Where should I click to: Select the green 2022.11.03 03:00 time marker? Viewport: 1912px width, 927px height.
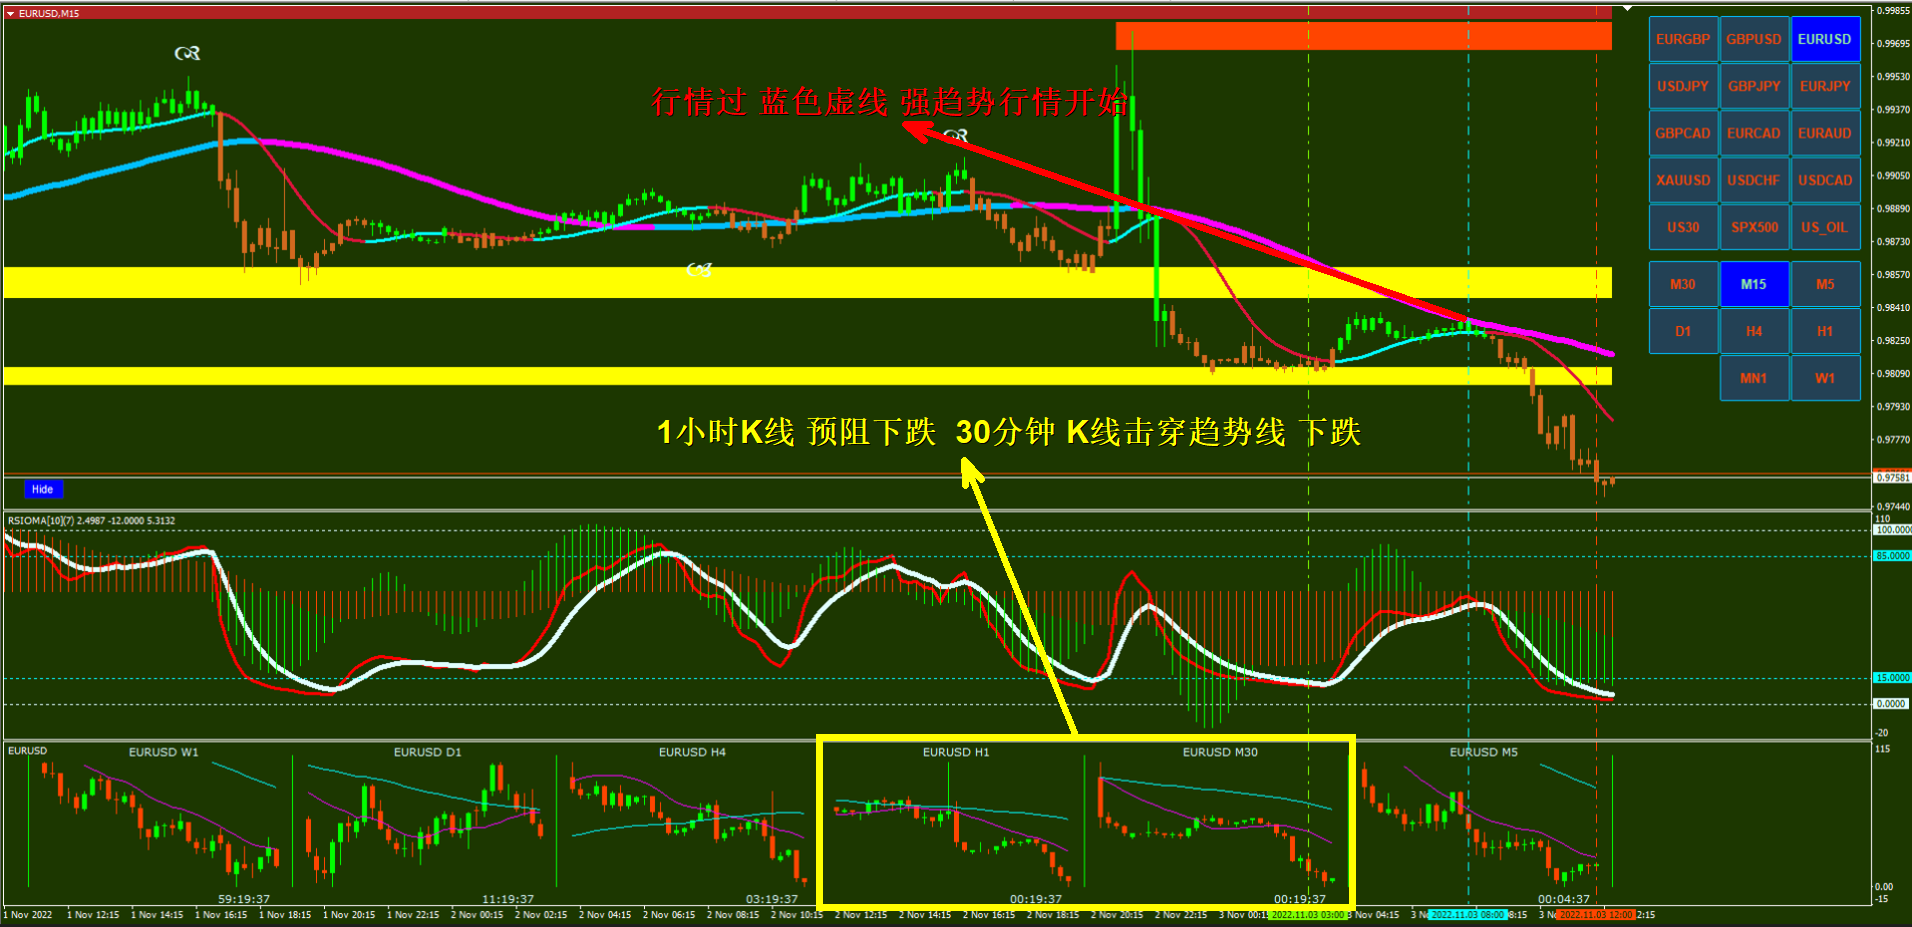1307,915
